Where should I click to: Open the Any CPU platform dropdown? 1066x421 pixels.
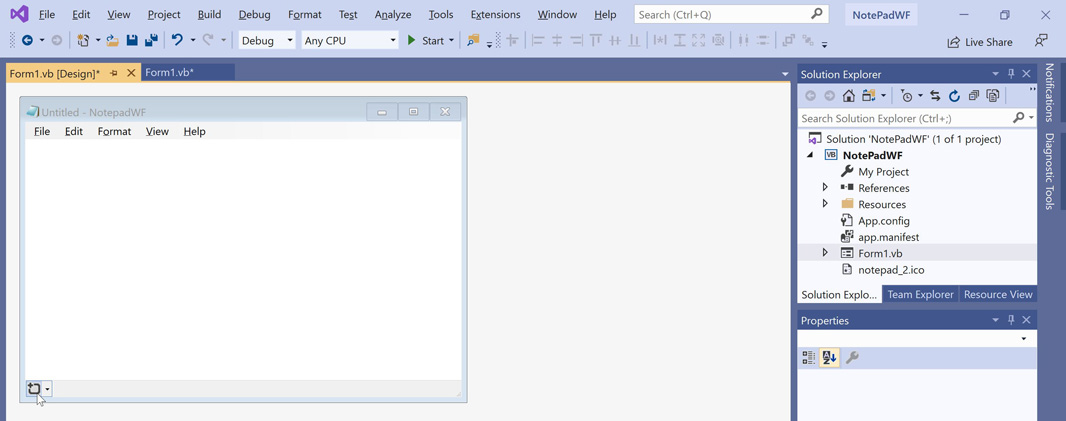click(349, 41)
